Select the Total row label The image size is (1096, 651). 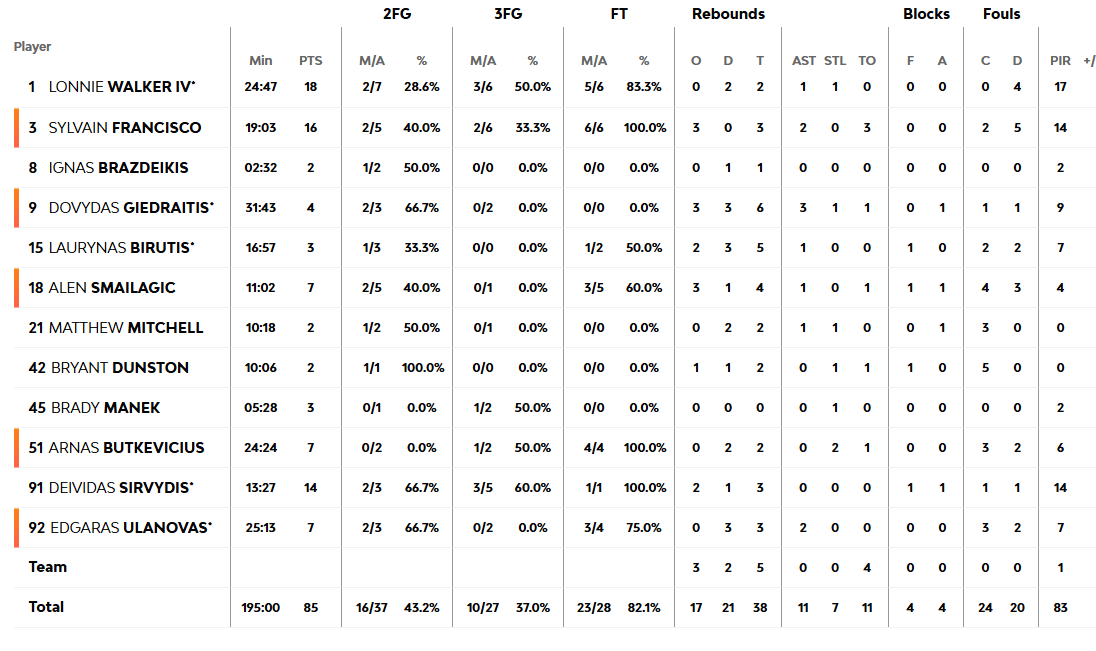click(x=46, y=607)
